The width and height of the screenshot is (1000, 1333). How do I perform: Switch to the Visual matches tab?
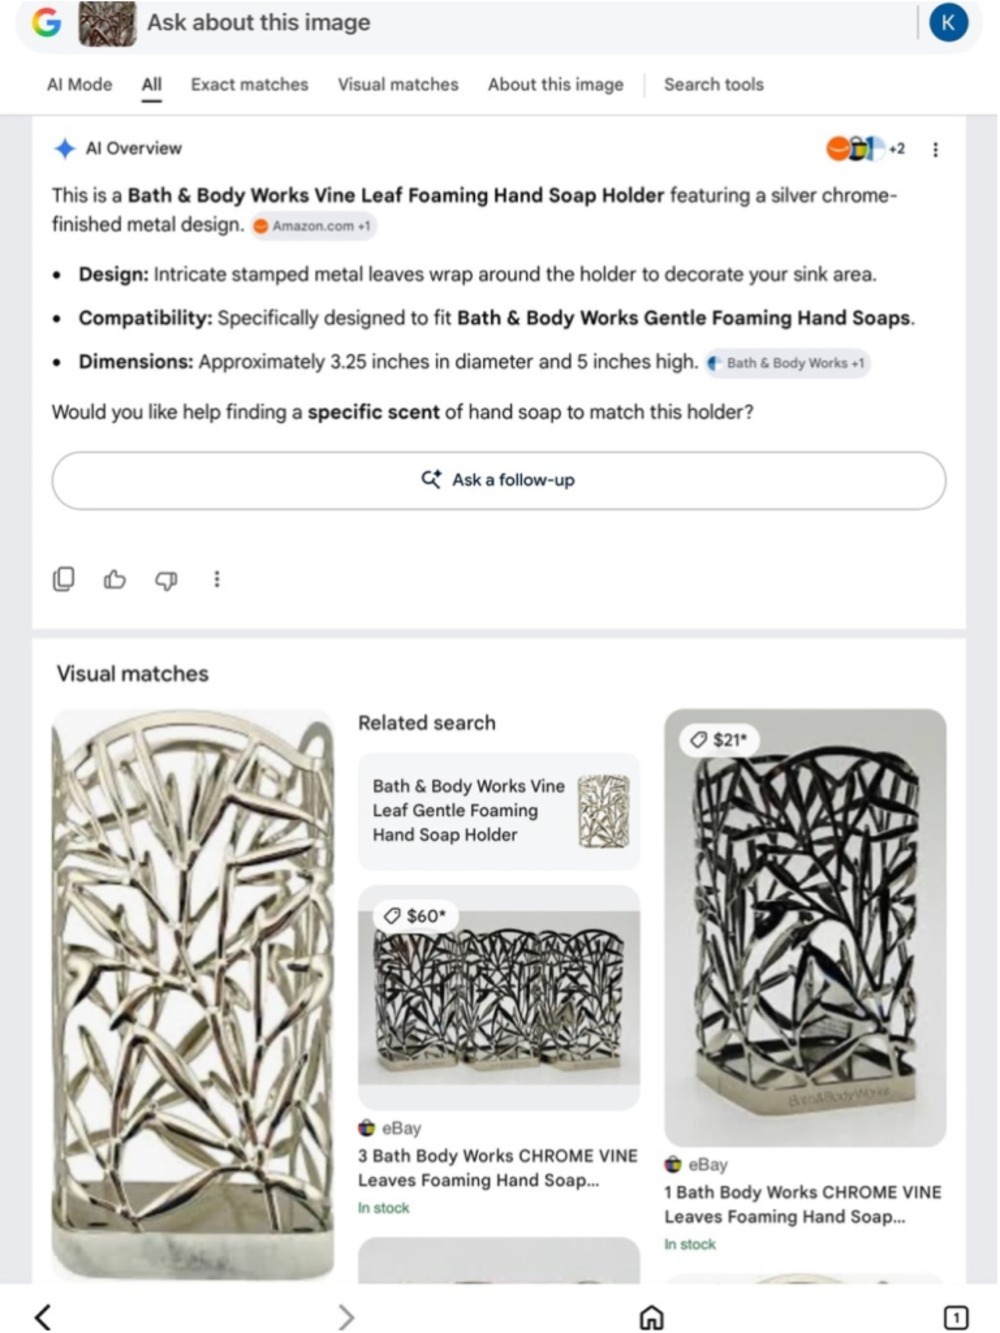(398, 85)
